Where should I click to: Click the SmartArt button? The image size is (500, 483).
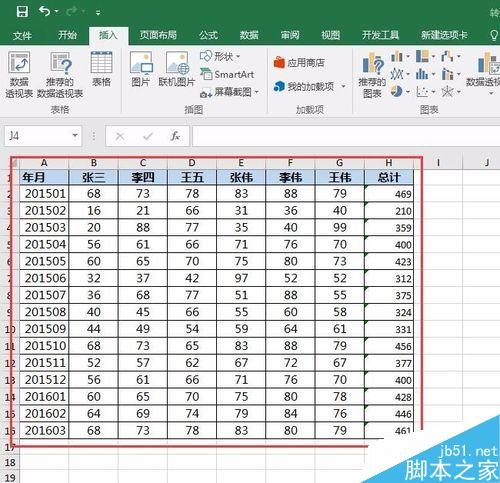tap(227, 74)
